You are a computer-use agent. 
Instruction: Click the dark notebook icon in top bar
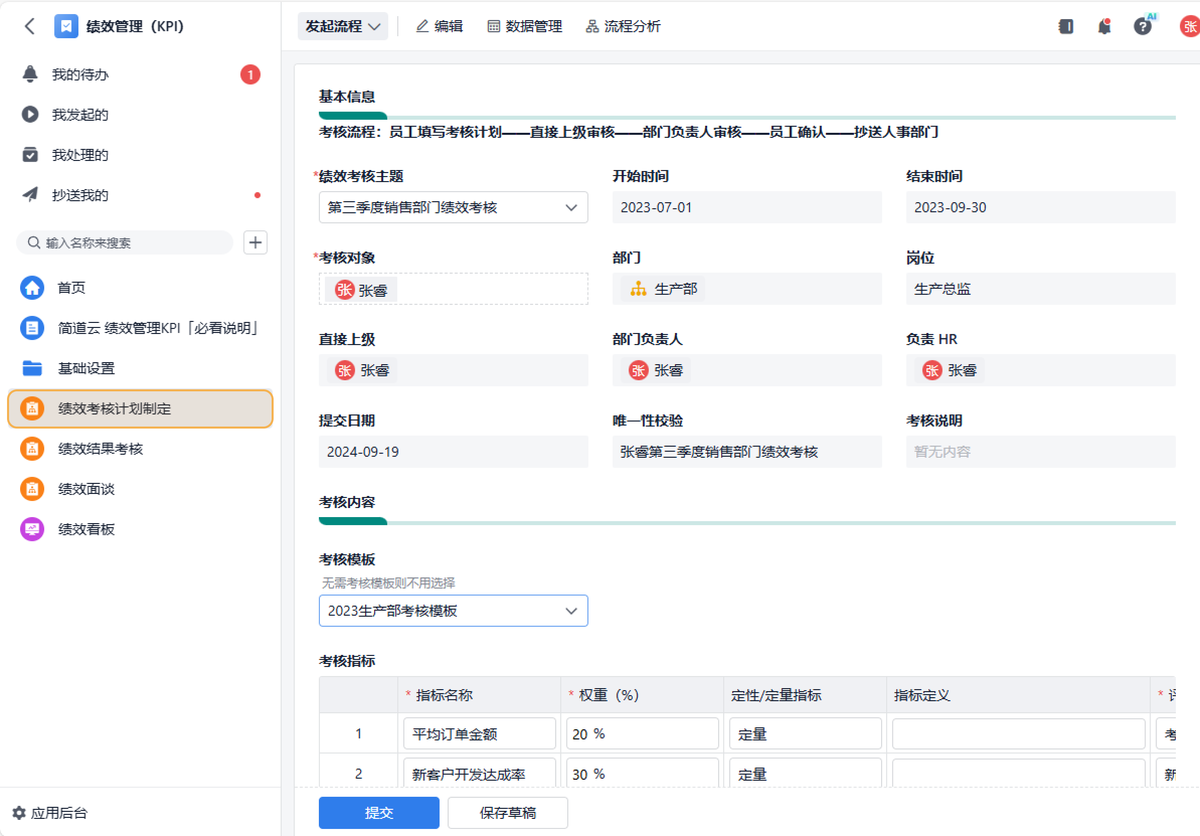1066,27
